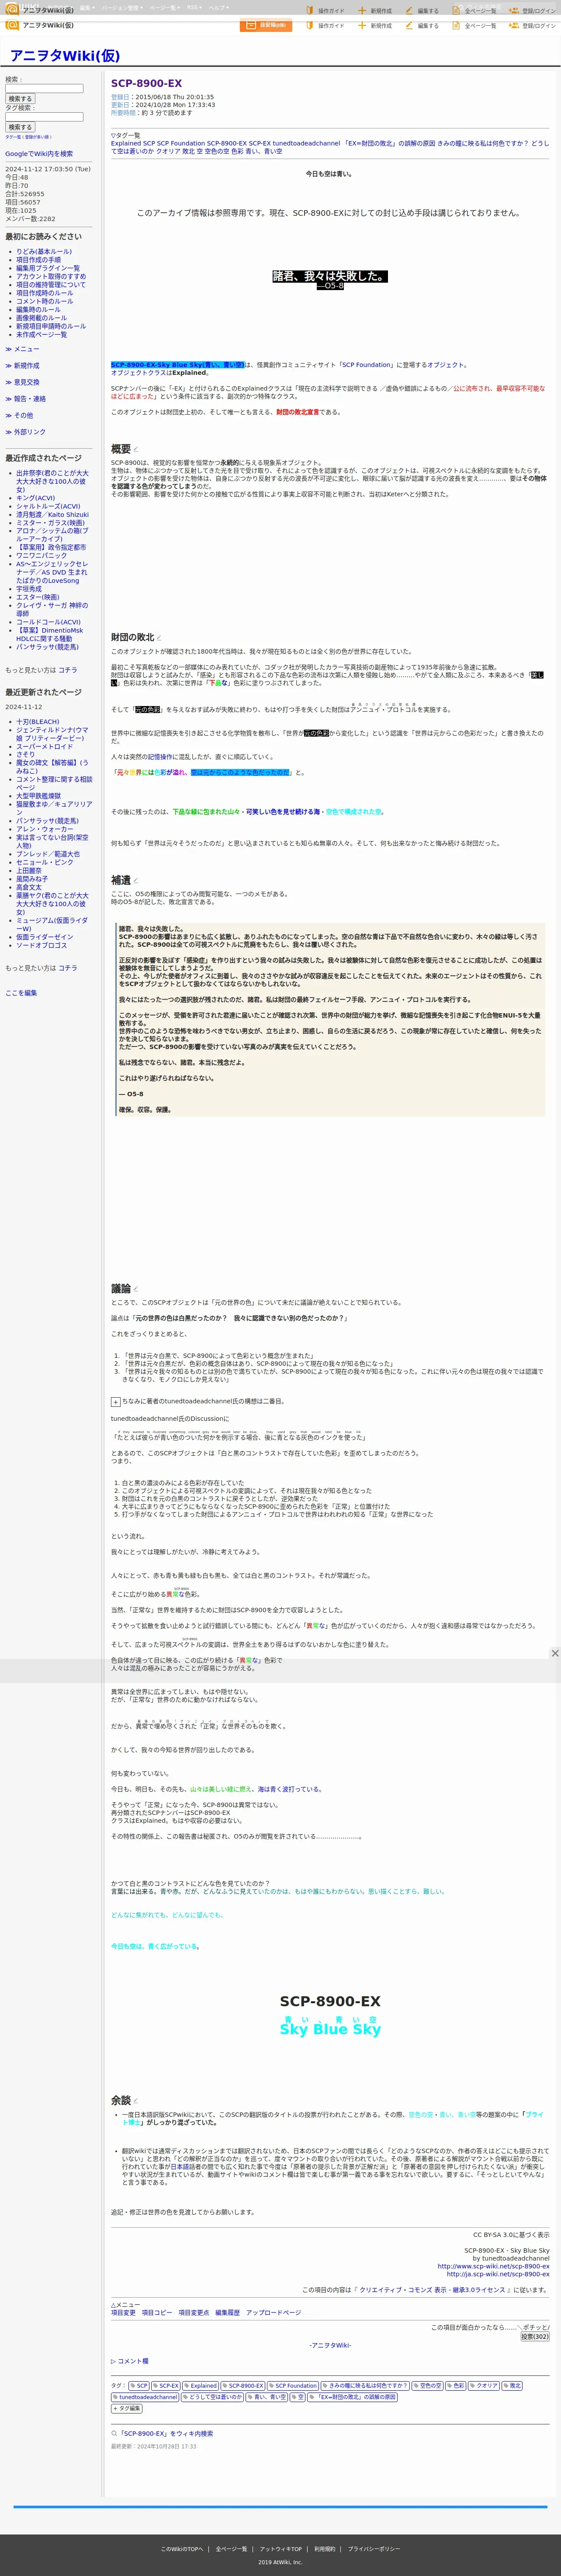
Task: Click the SCP-EX tag chip in bottom tag list
Action: pos(167,2386)
